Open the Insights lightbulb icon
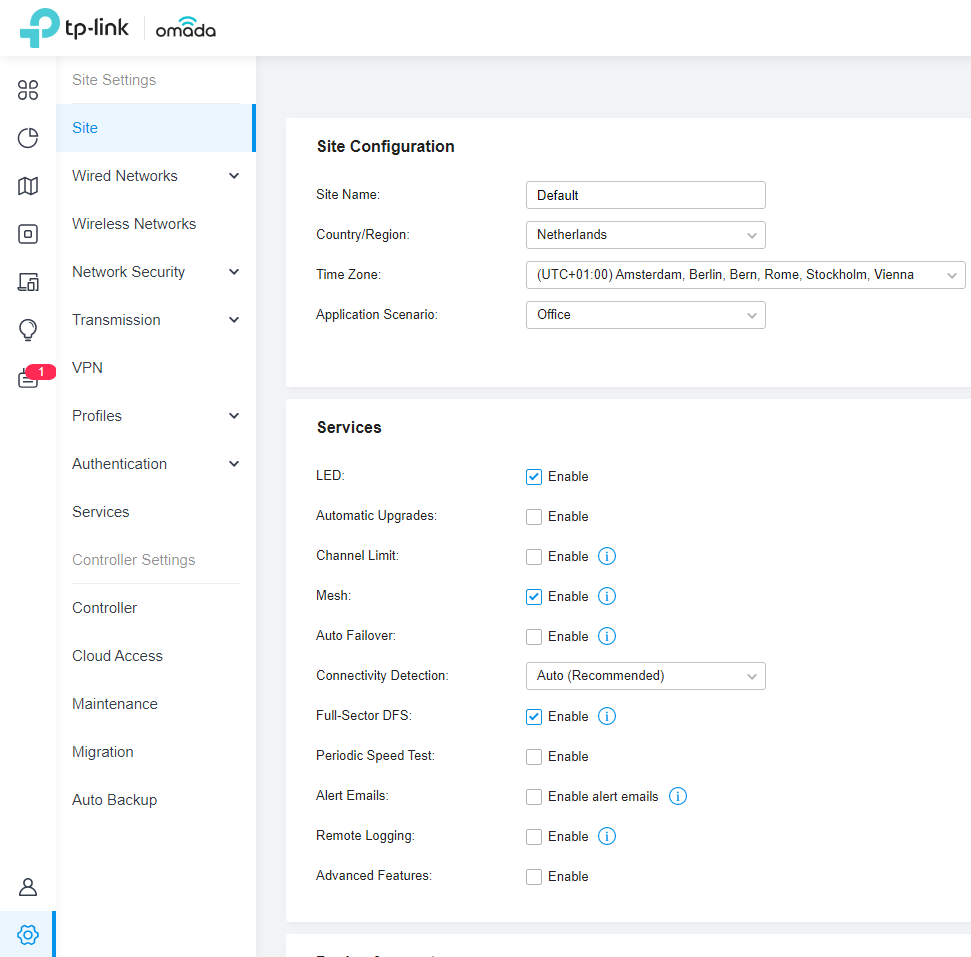Screen dimensions: 971x957 point(28,330)
